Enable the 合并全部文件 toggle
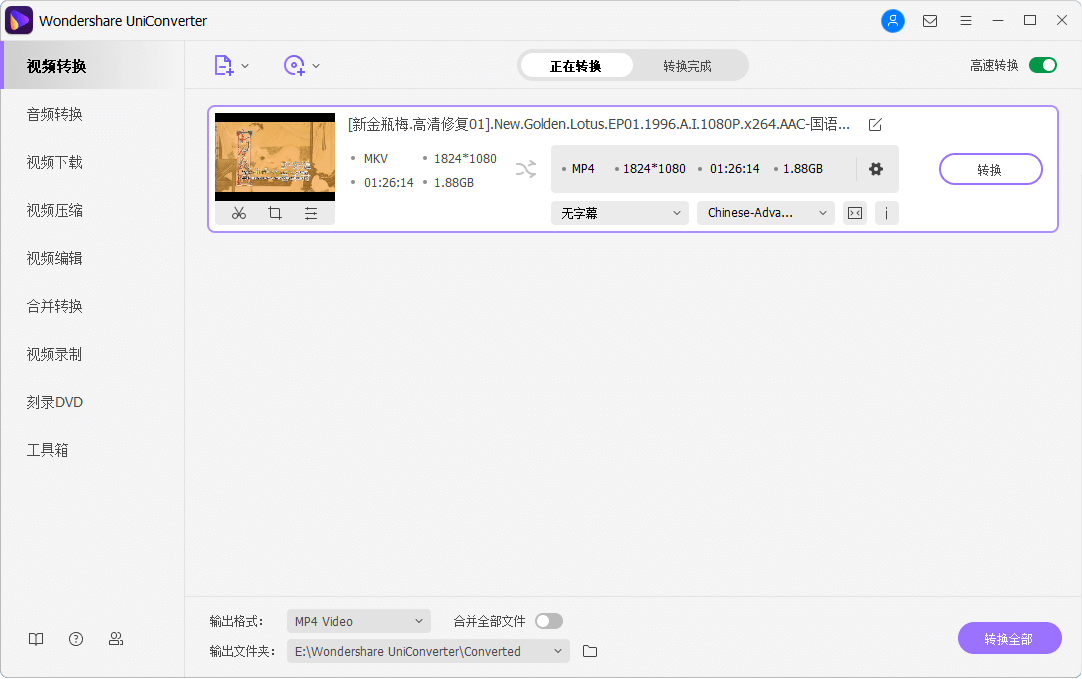This screenshot has height=679, width=1082. (x=548, y=621)
